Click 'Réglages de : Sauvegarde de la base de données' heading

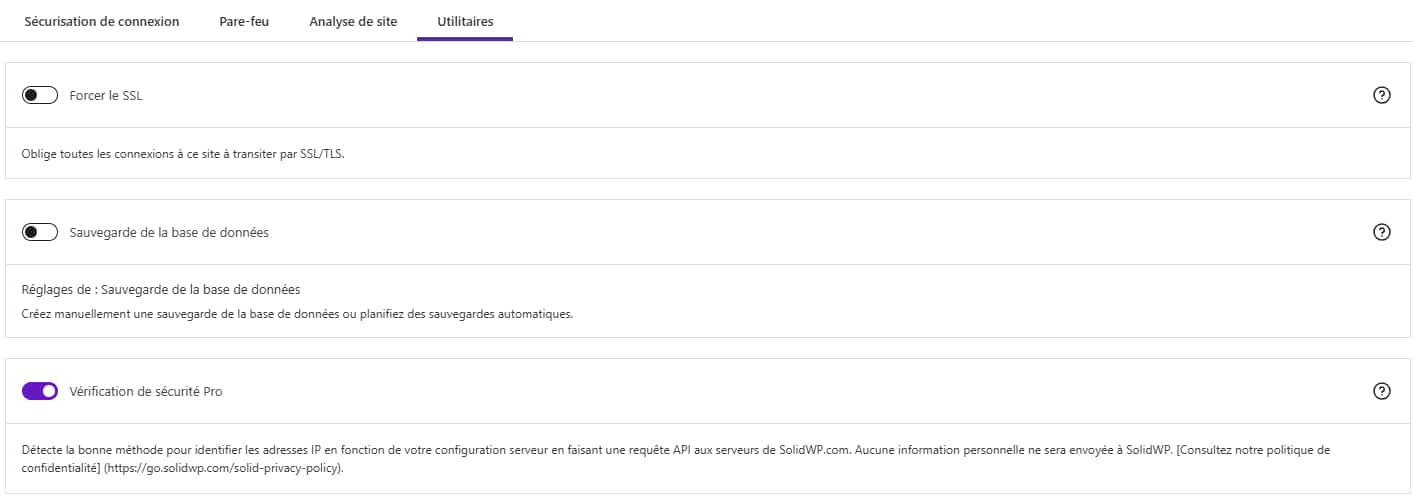pyautogui.click(x=161, y=290)
